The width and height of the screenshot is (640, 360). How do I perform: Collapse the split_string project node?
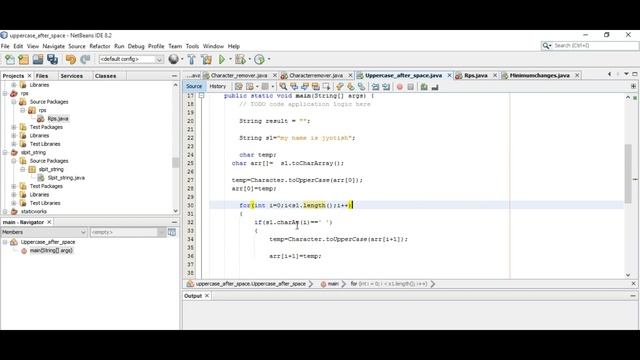(5, 152)
